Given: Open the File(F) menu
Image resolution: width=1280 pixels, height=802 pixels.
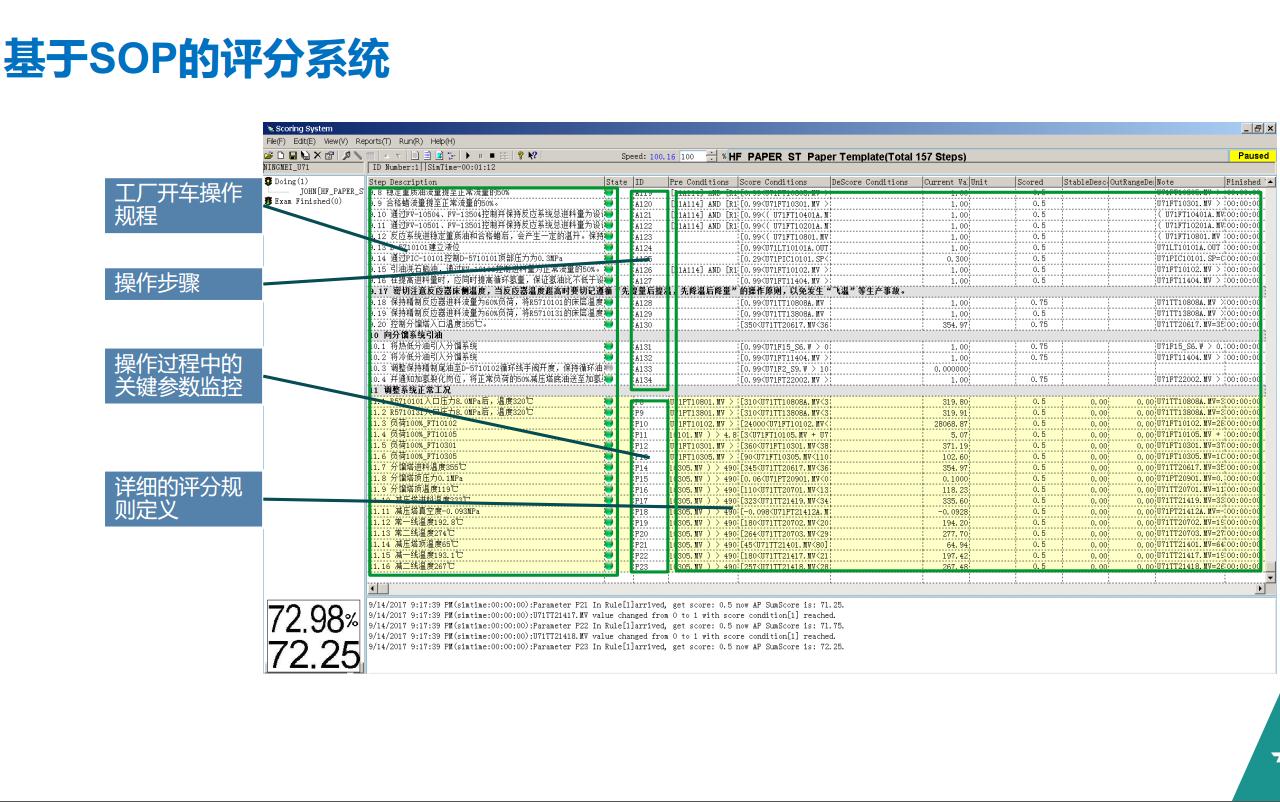Looking at the screenshot, I should [276, 141].
